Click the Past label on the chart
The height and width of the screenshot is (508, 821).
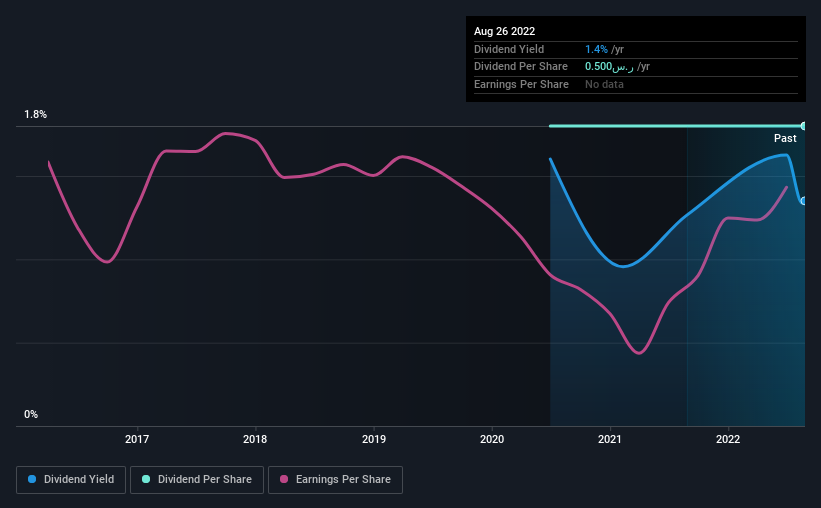[785, 138]
